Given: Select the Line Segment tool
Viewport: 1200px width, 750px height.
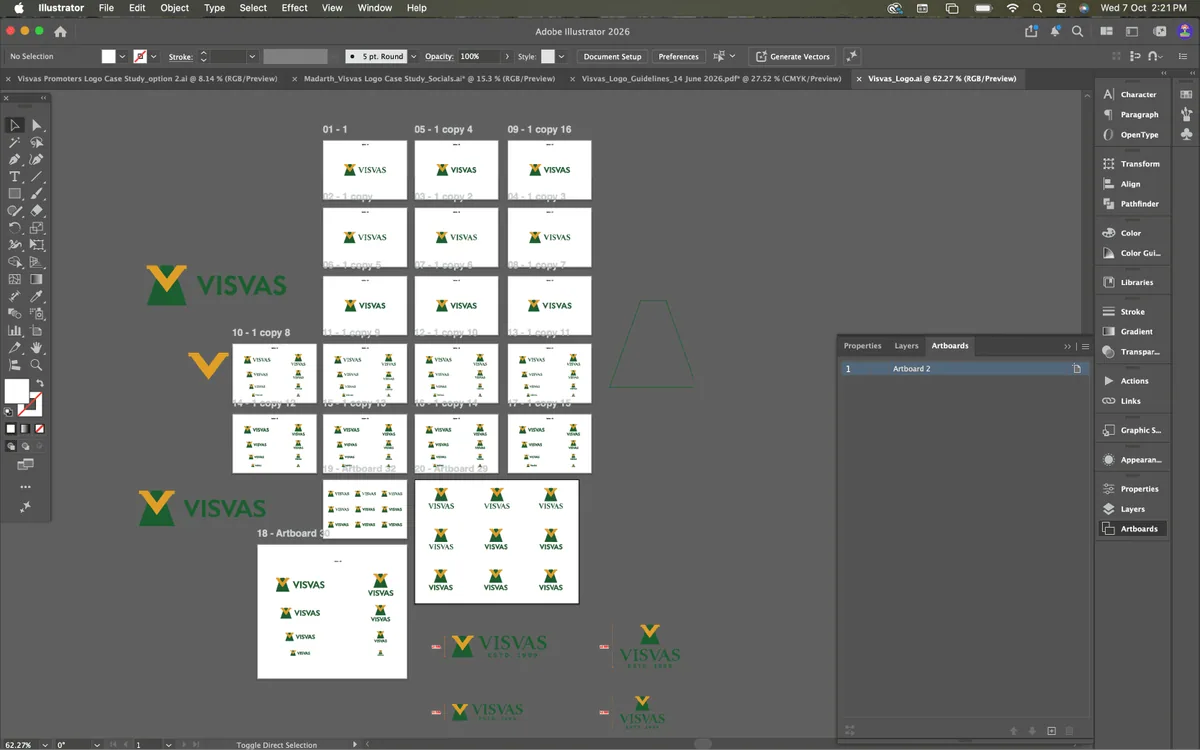Looking at the screenshot, I should pyautogui.click(x=36, y=176).
